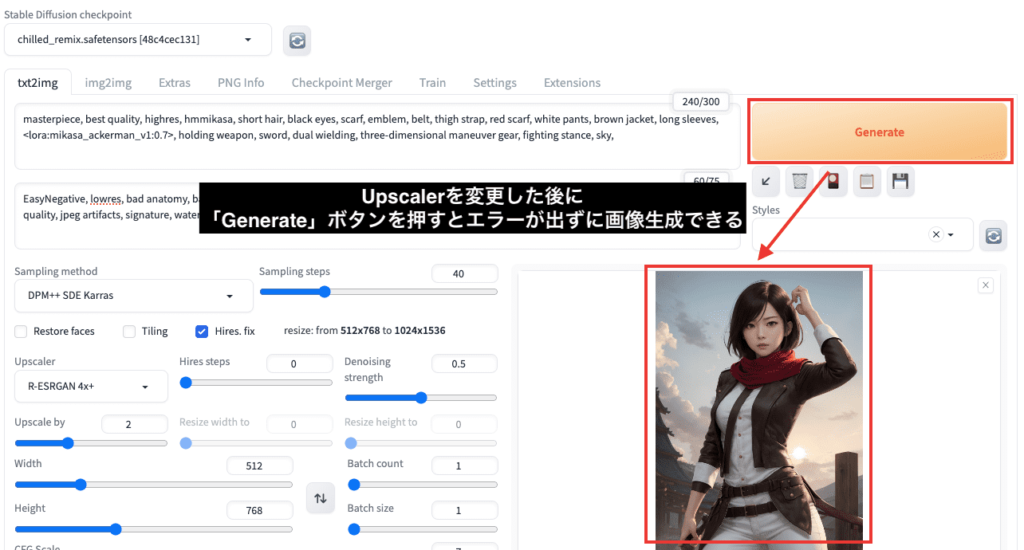Click the Resize height to value field
Viewport: 1024px width, 550px height.
click(464, 425)
